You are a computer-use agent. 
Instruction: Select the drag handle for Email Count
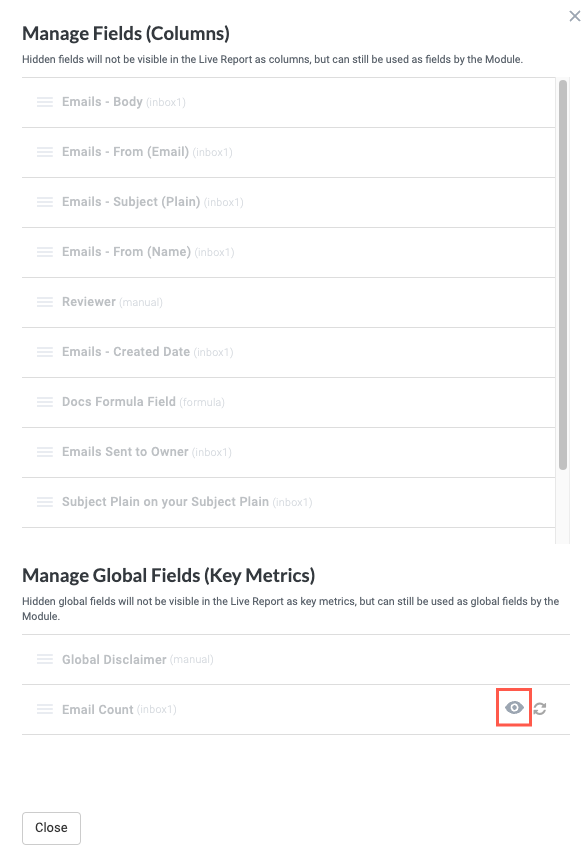(x=44, y=709)
